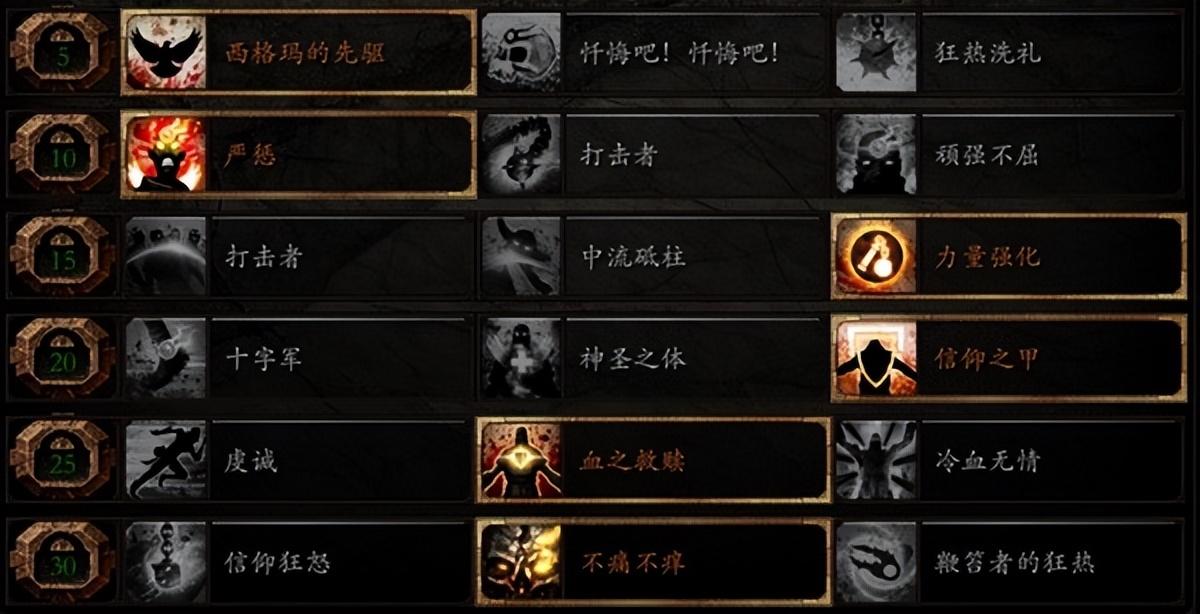Click the bird icon for 西格玛的先驱
The width and height of the screenshot is (1200, 614).
pyautogui.click(x=166, y=52)
